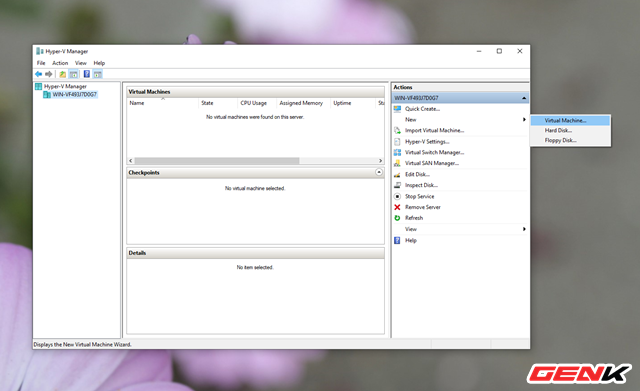Click the Hyper-V Manager title bar icon
This screenshot has height=391, width=640.
coord(40,51)
